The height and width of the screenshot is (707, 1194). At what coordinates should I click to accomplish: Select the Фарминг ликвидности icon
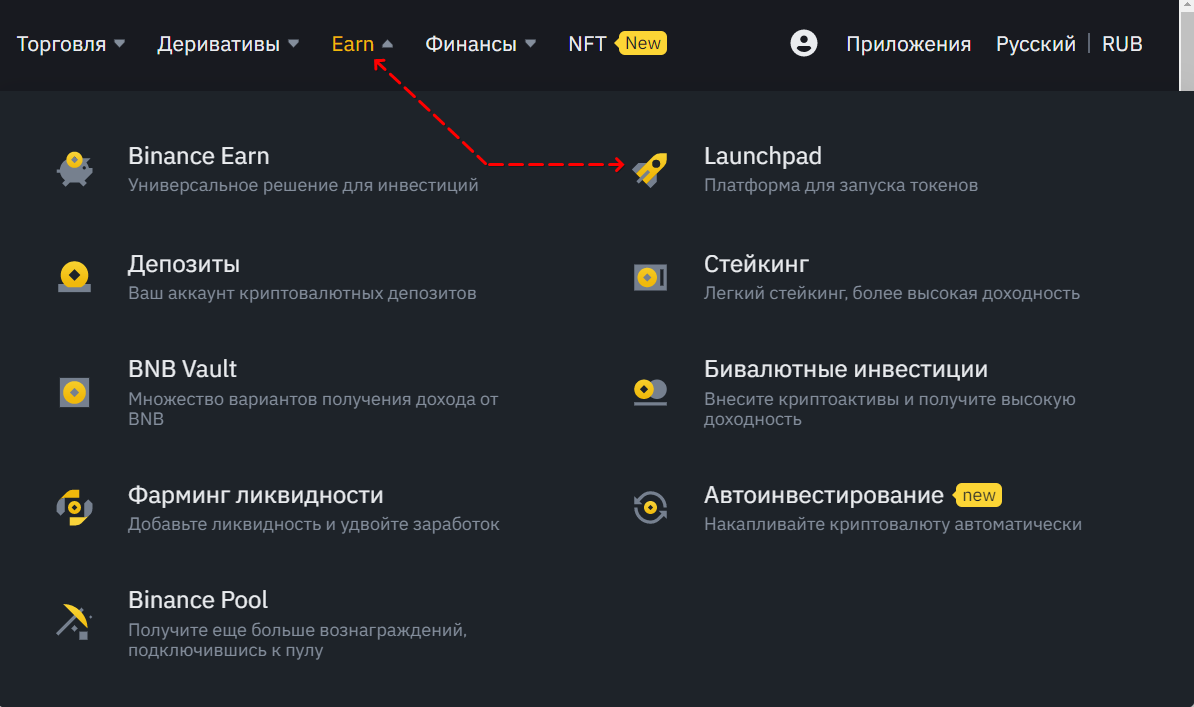[74, 507]
